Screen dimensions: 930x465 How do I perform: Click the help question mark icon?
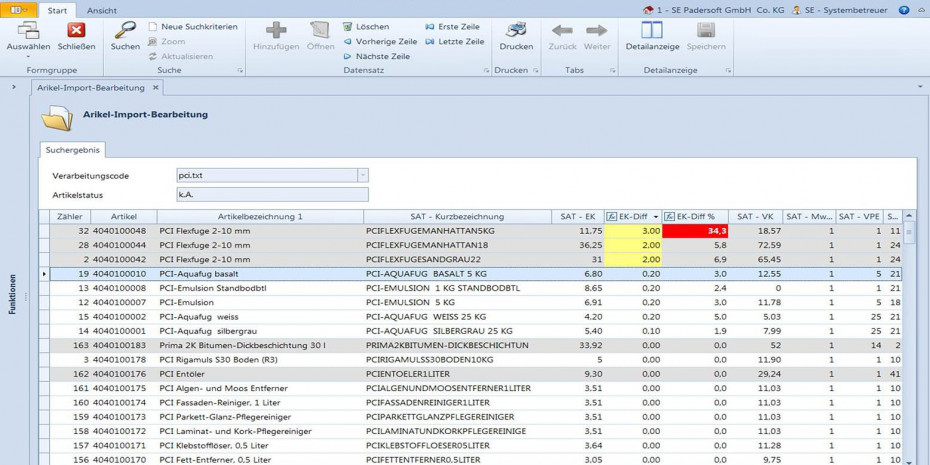tap(904, 9)
